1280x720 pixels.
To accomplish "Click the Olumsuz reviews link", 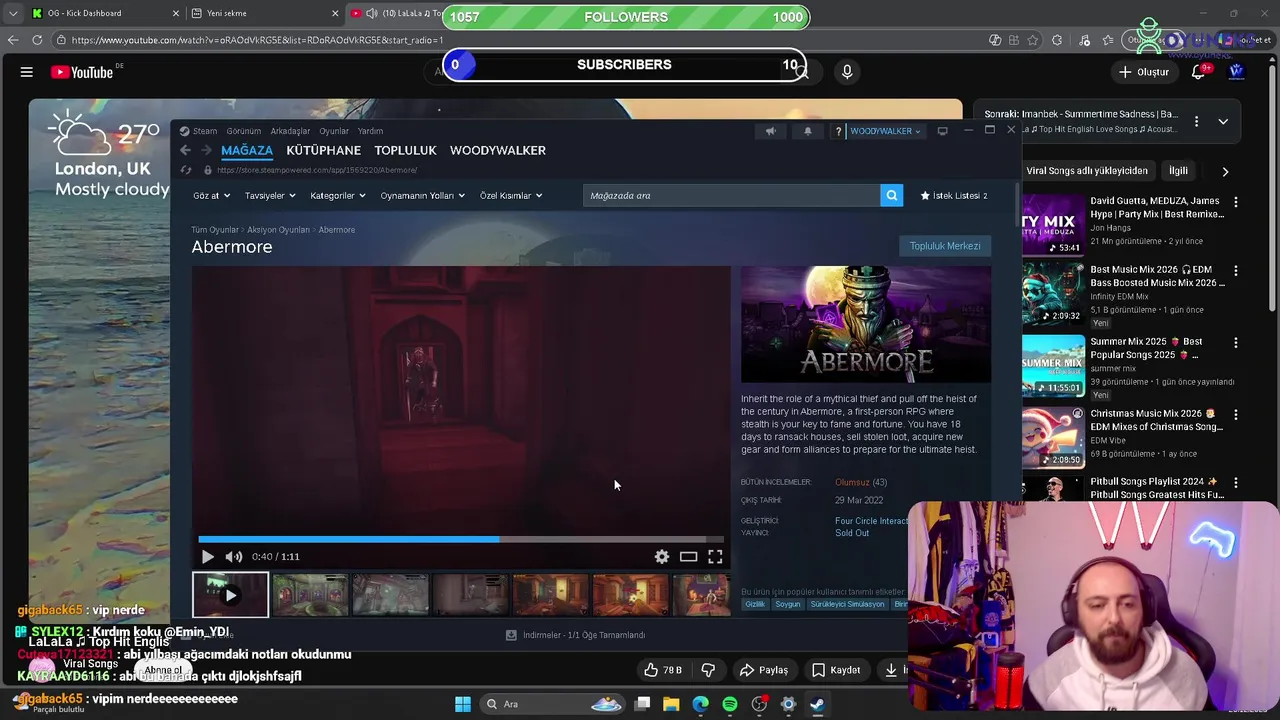I will (852, 482).
